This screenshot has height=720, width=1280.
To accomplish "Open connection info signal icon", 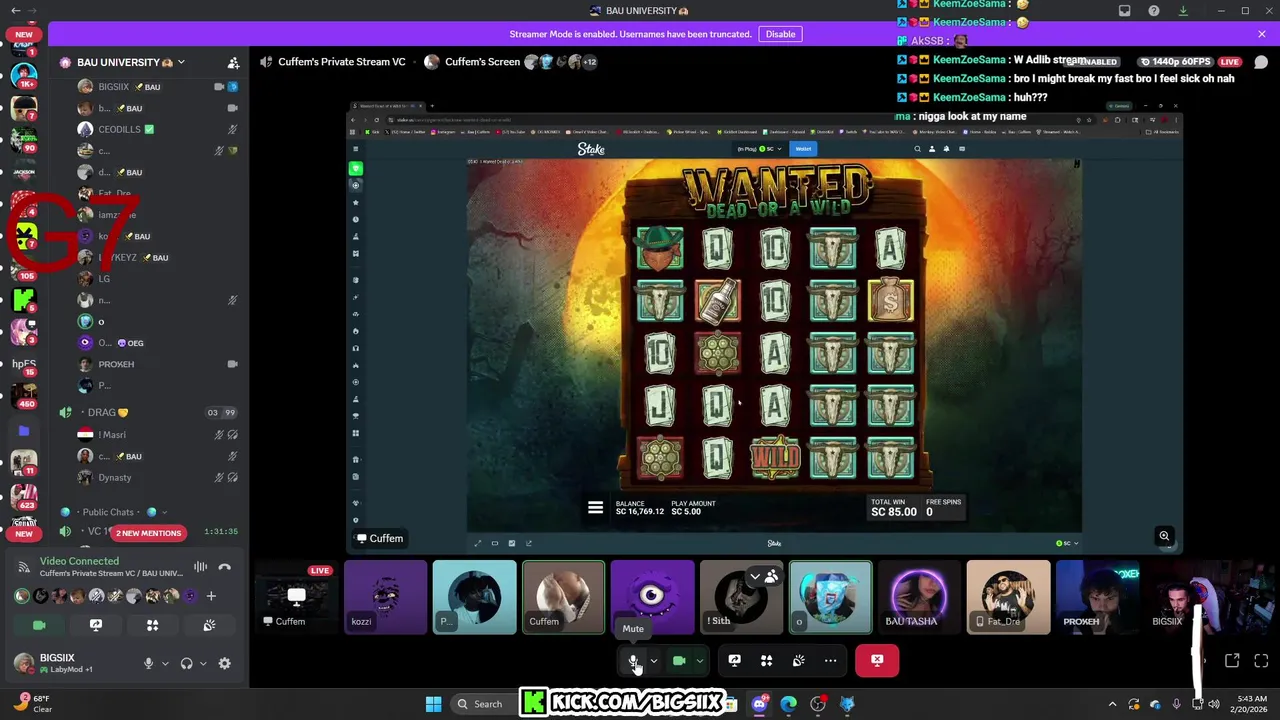I will point(23,567).
